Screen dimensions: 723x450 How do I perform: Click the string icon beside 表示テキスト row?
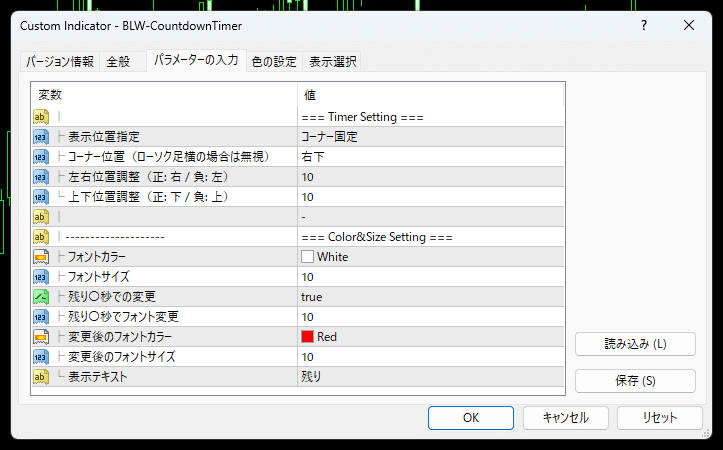pos(41,377)
